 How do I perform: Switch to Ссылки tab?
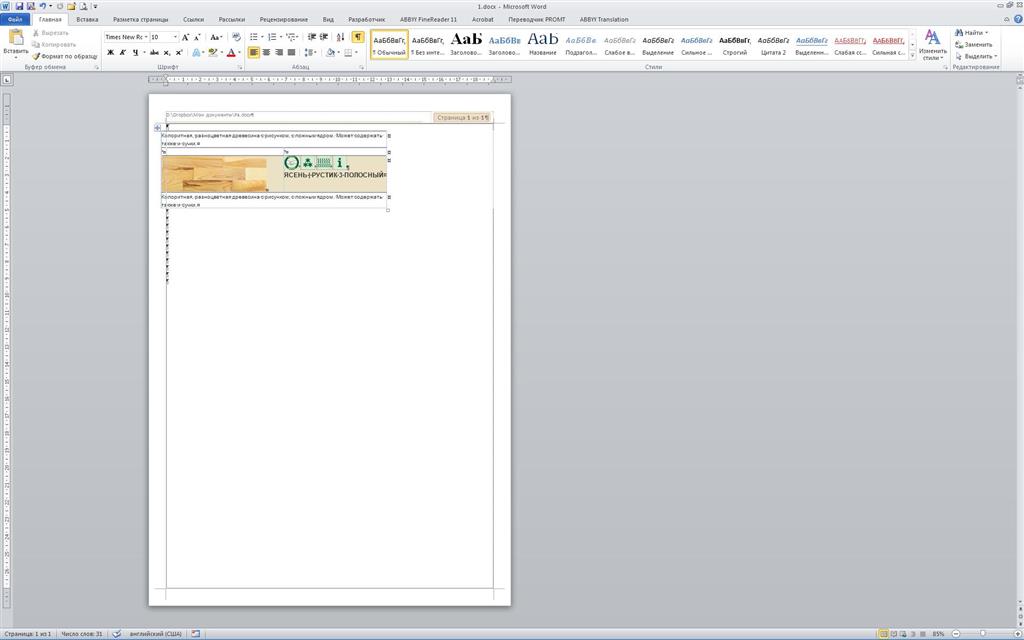click(193, 20)
